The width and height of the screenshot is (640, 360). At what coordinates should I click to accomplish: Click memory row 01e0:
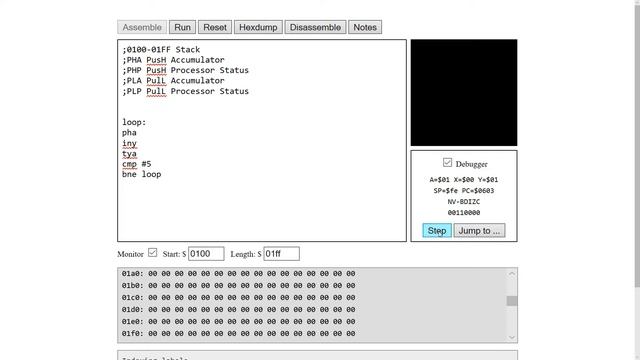[238, 322]
